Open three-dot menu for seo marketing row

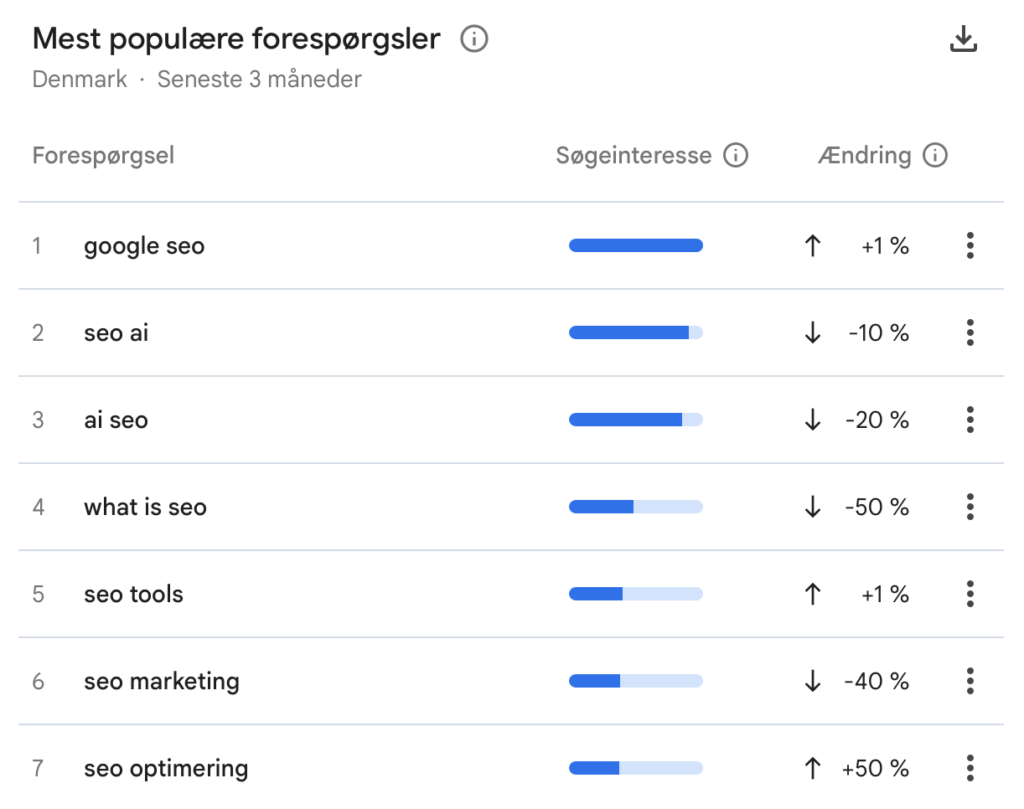click(x=970, y=681)
